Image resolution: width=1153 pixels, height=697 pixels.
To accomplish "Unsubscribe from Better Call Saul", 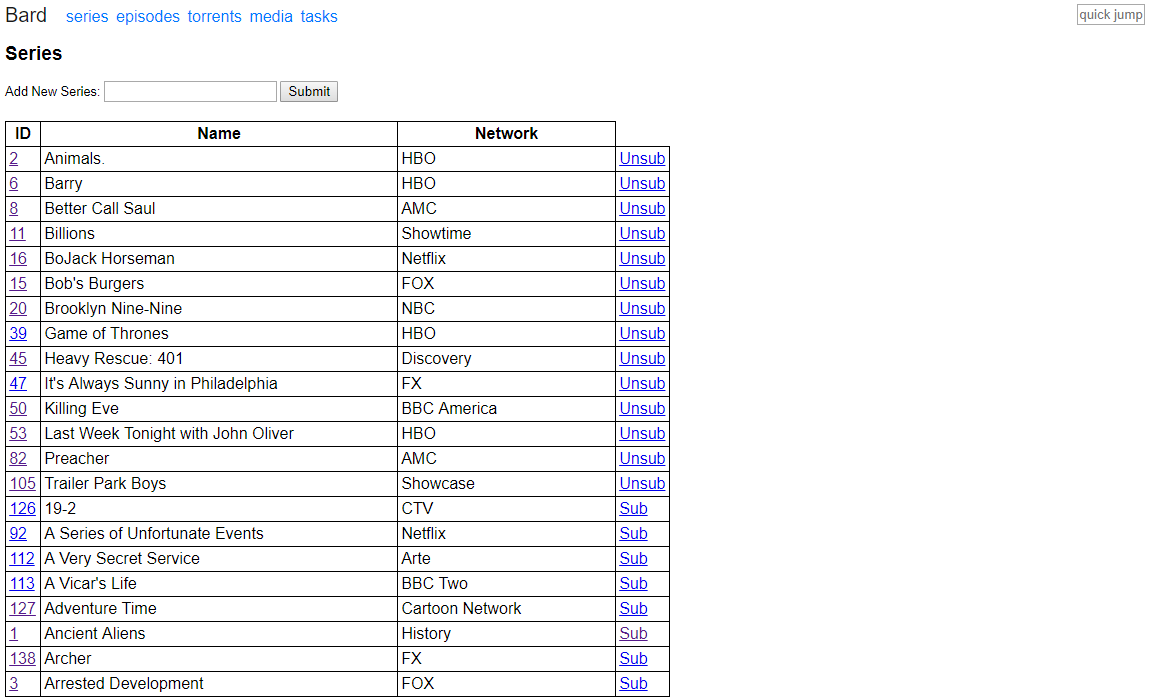I will (x=642, y=208).
